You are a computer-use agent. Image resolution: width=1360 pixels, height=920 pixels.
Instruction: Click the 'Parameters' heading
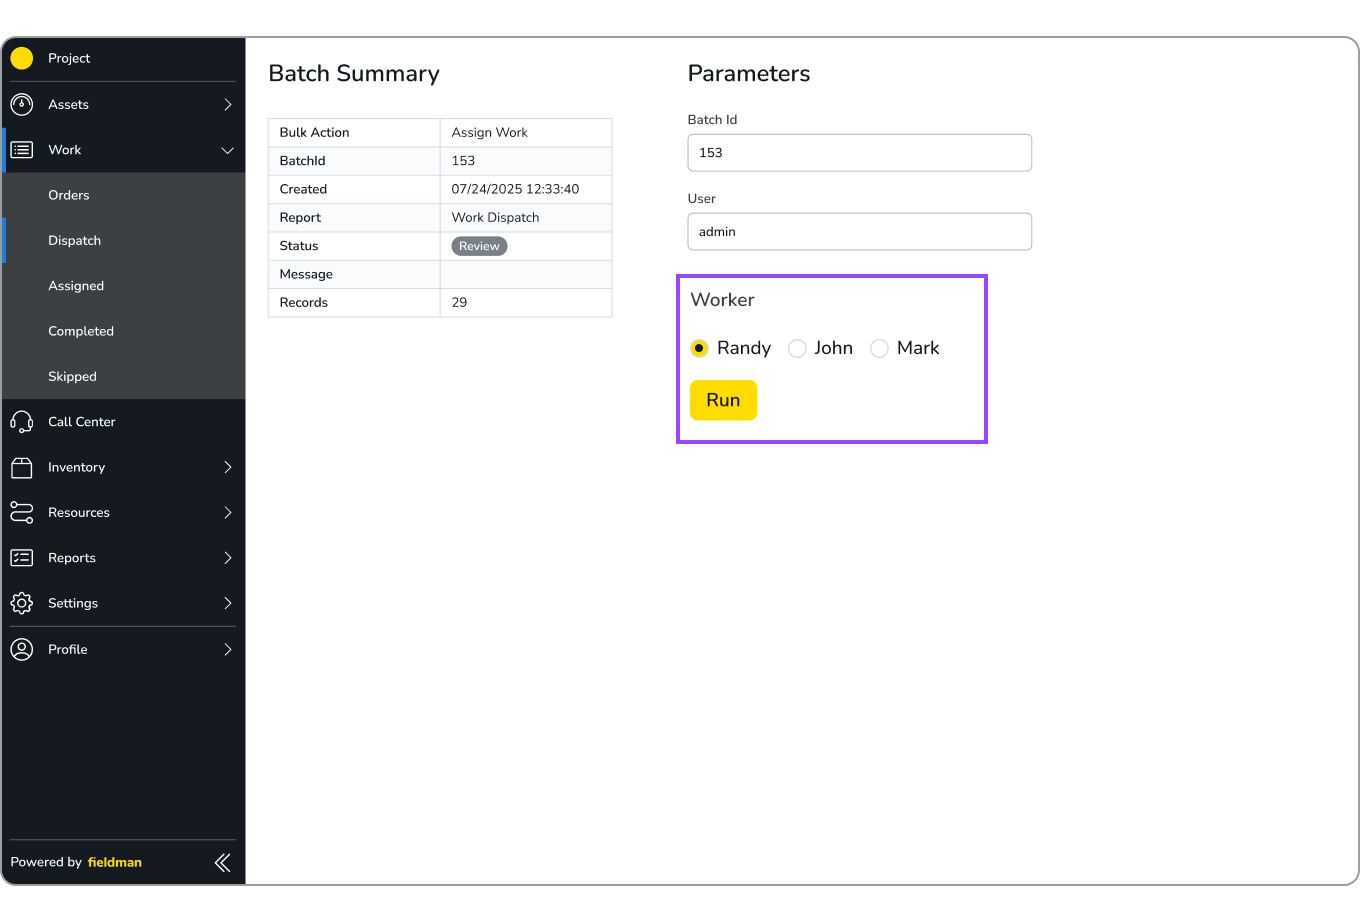(x=749, y=74)
